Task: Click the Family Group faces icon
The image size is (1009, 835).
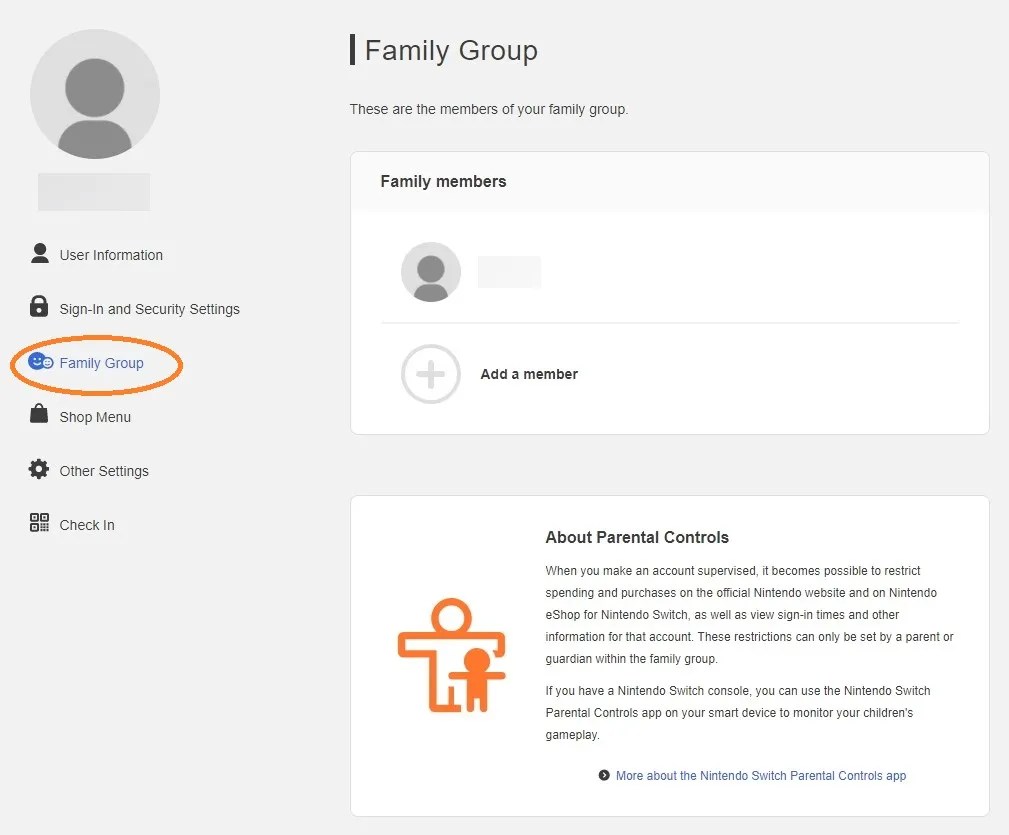Action: pos(41,362)
